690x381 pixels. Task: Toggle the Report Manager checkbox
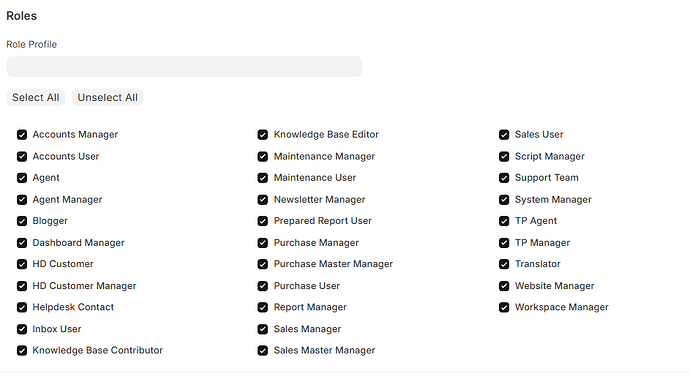(263, 307)
